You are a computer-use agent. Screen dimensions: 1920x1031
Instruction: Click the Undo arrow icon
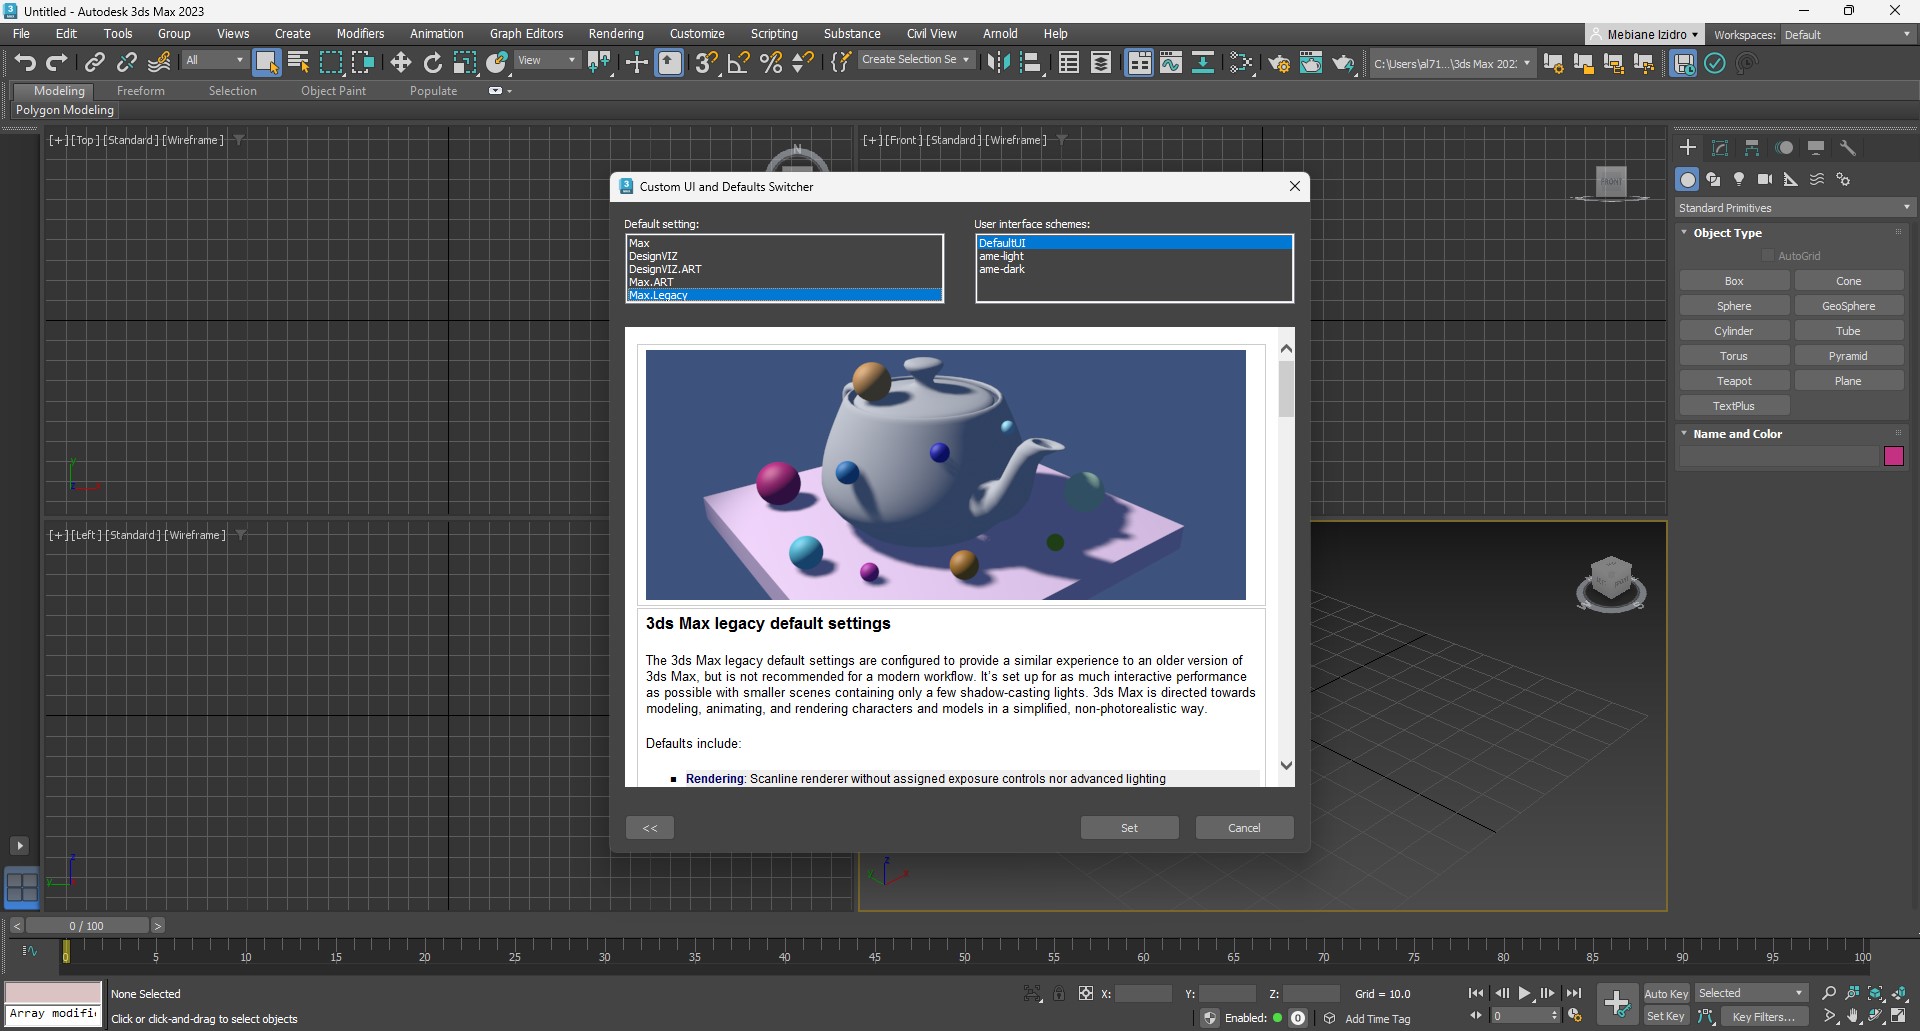pyautogui.click(x=25, y=63)
